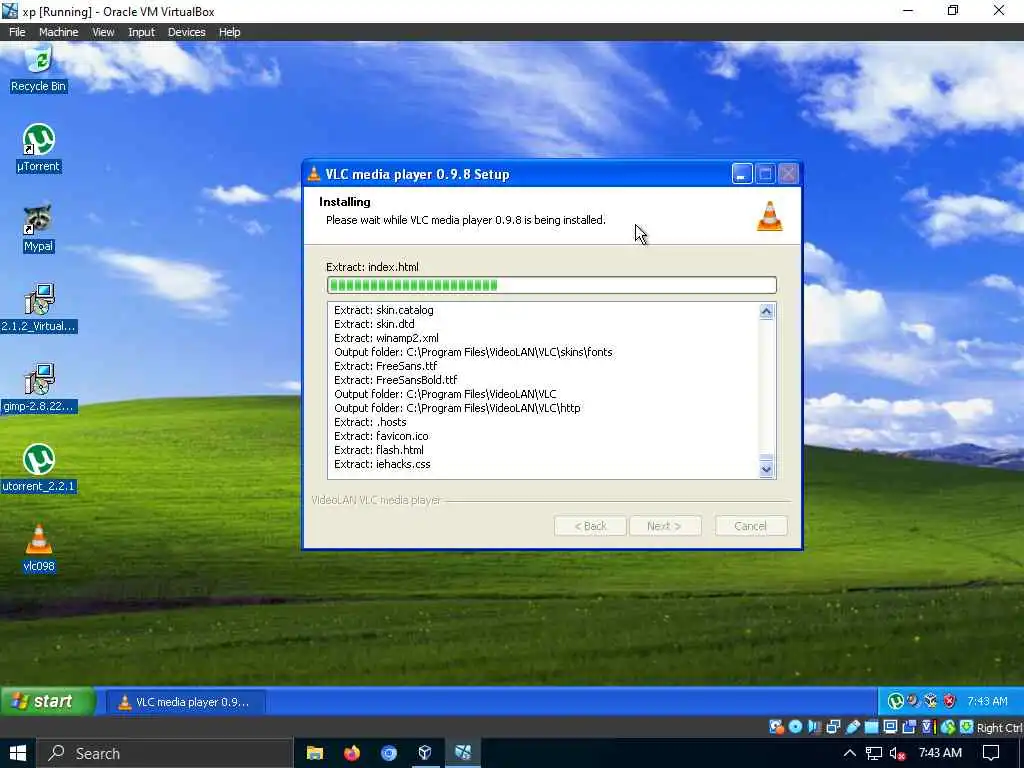This screenshot has width=1024, height=768.
Task: Open the VirtualBox View menu
Action: click(103, 32)
